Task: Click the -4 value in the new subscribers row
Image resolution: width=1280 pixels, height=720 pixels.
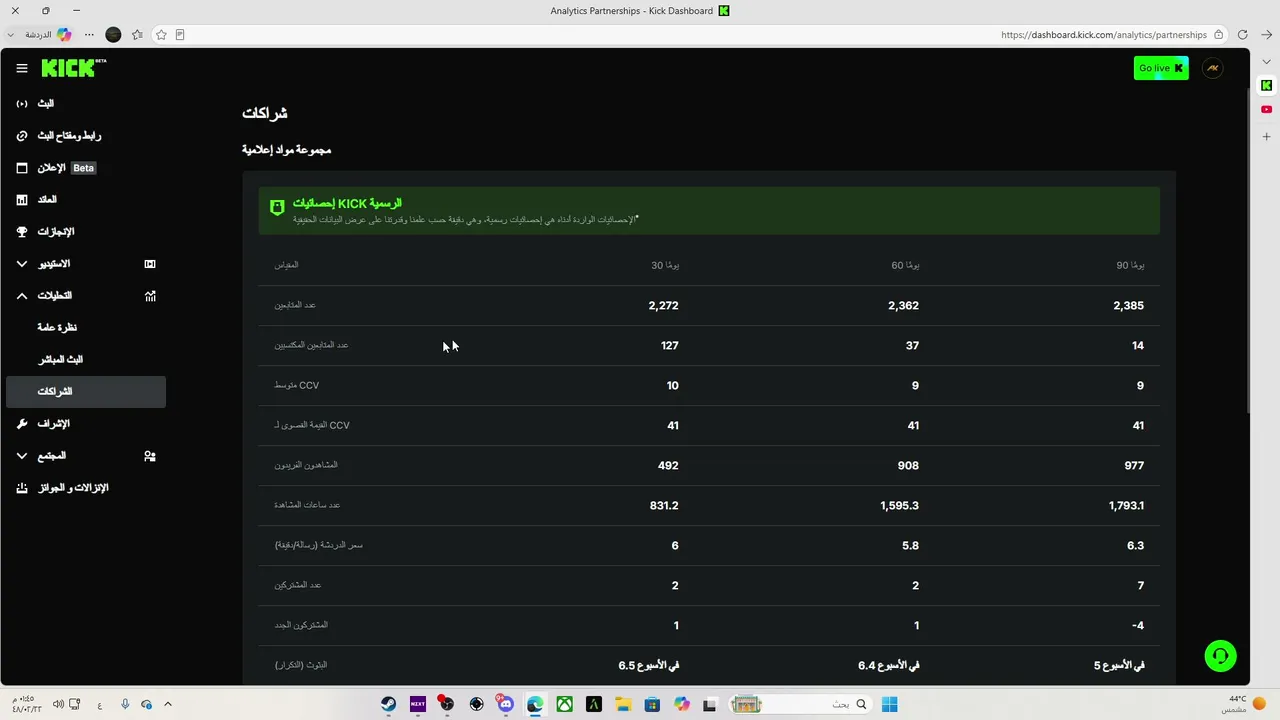Action: click(x=1138, y=626)
